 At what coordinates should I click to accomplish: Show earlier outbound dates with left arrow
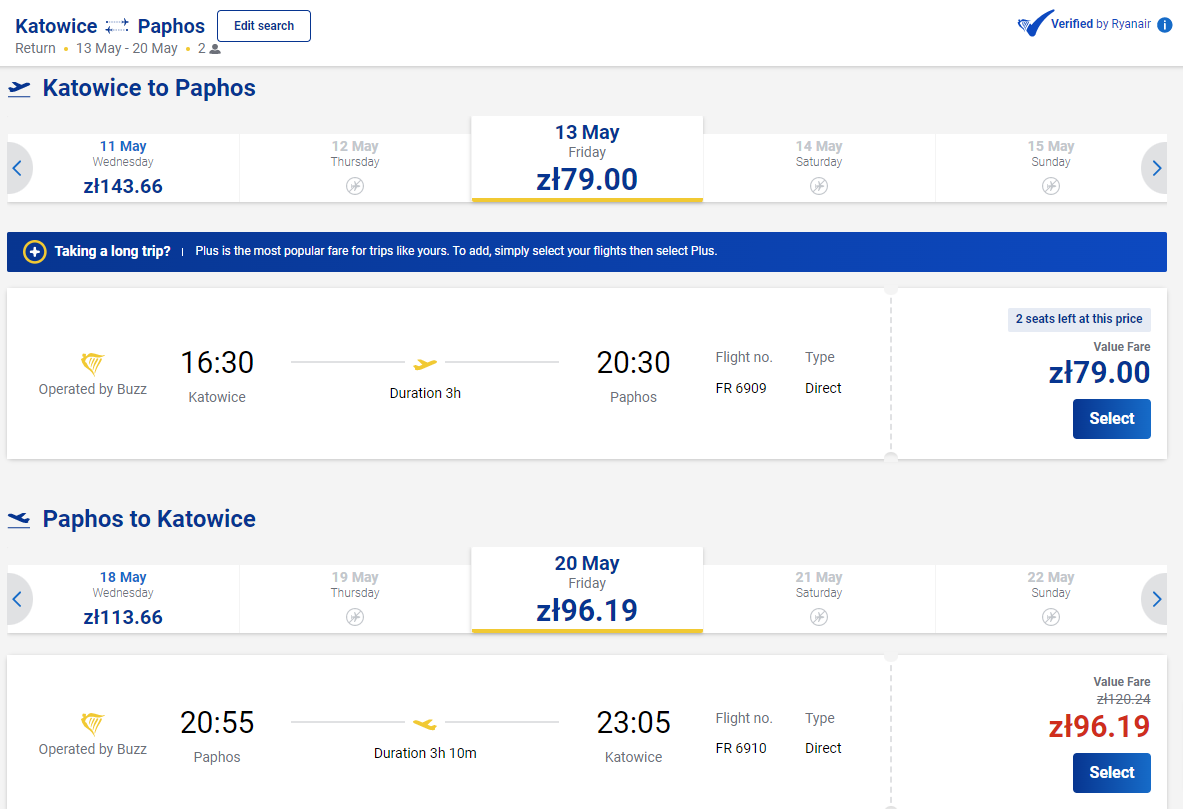[x=18, y=168]
